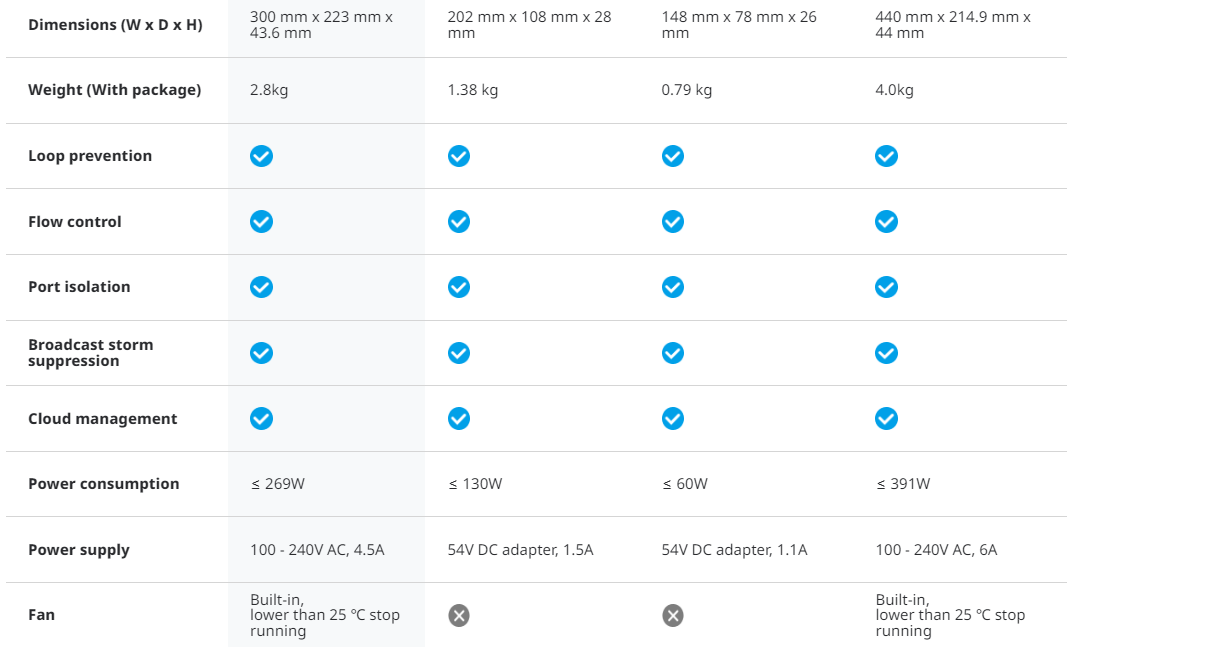The height and width of the screenshot is (647, 1227).
Task: Click the Fan row label
Action: click(x=41, y=615)
